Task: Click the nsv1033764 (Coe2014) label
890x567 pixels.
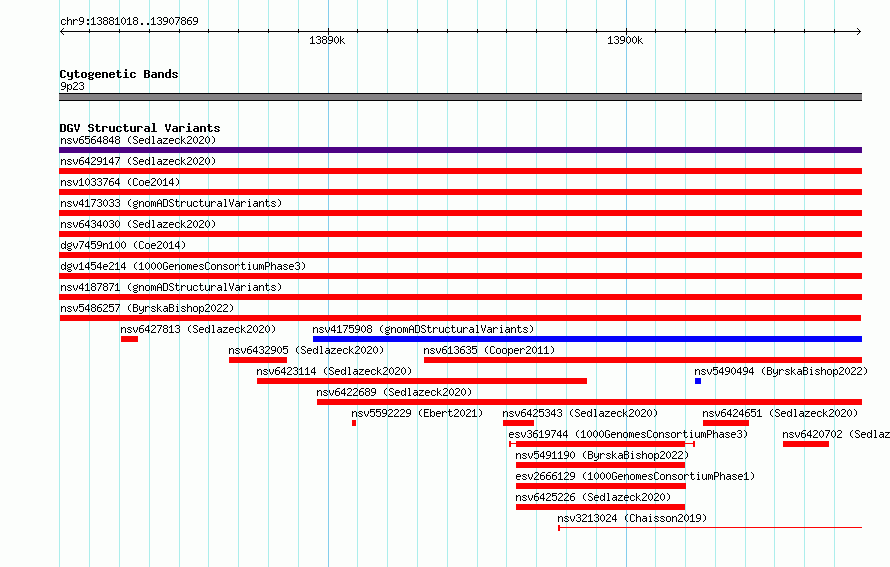Action: pos(120,182)
